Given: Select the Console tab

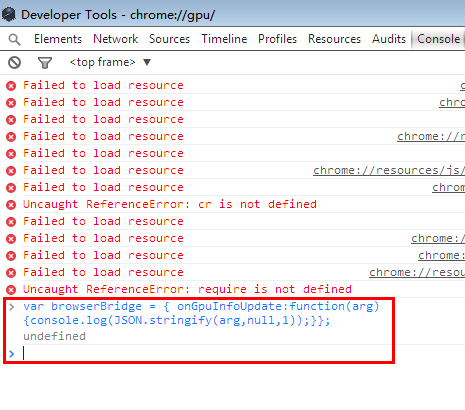Looking at the screenshot, I should (x=439, y=39).
